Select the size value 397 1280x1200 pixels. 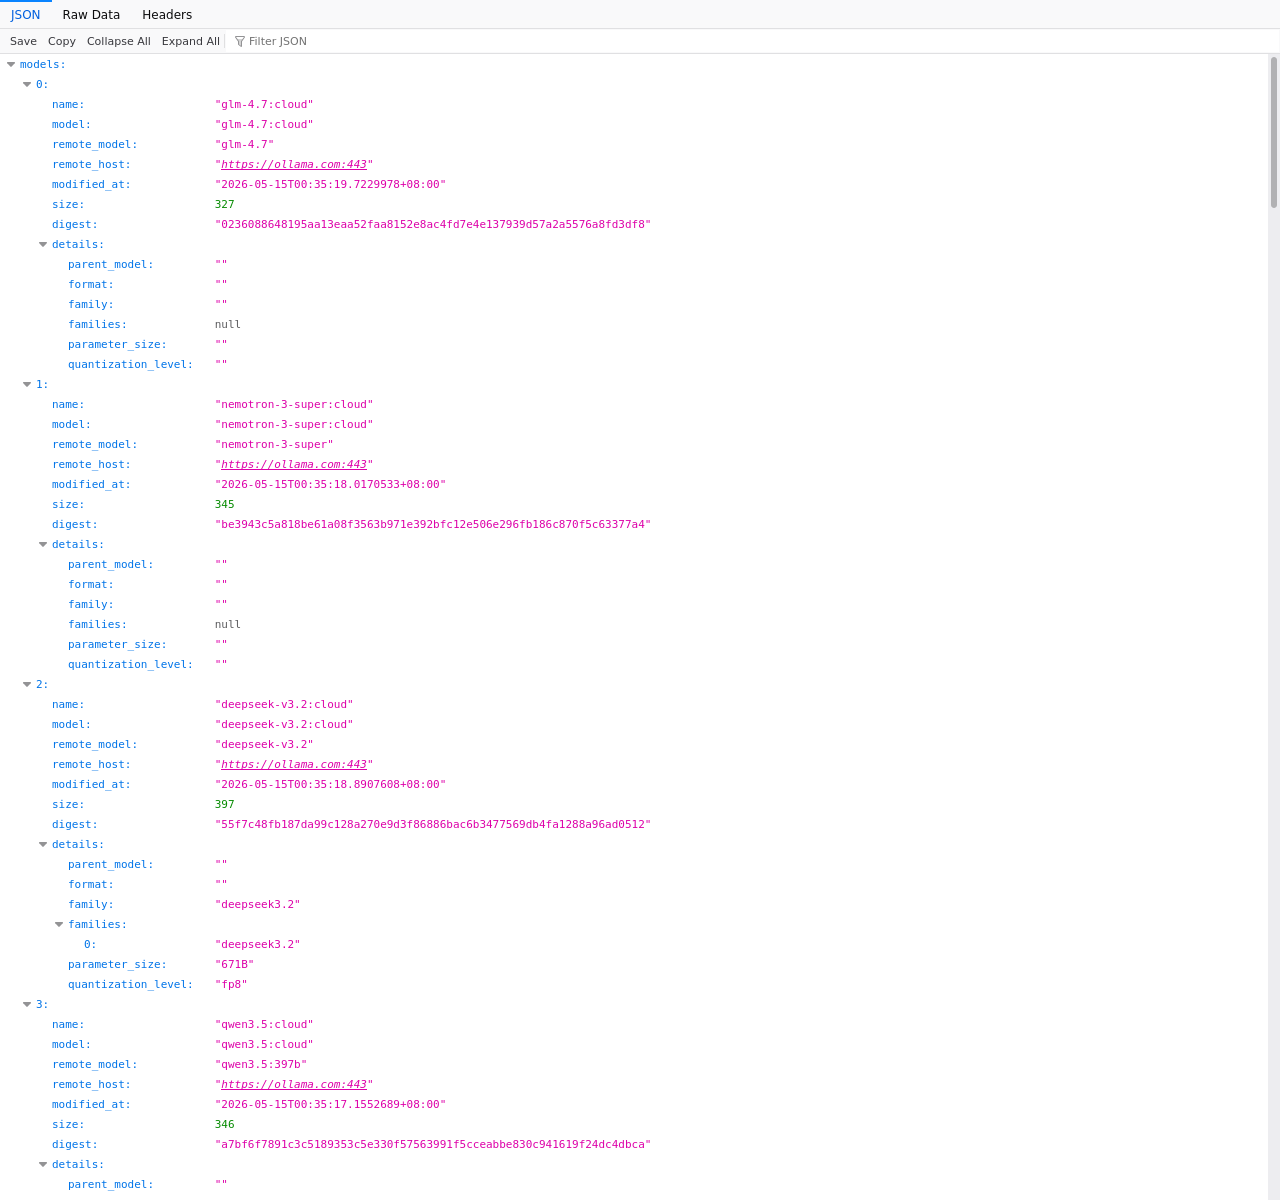click(225, 804)
